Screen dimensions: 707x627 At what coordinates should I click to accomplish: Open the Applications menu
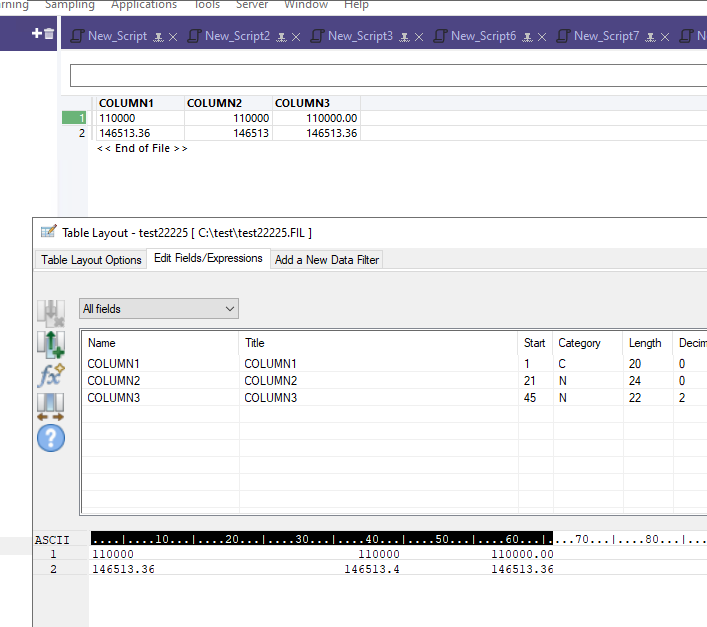tap(144, 5)
